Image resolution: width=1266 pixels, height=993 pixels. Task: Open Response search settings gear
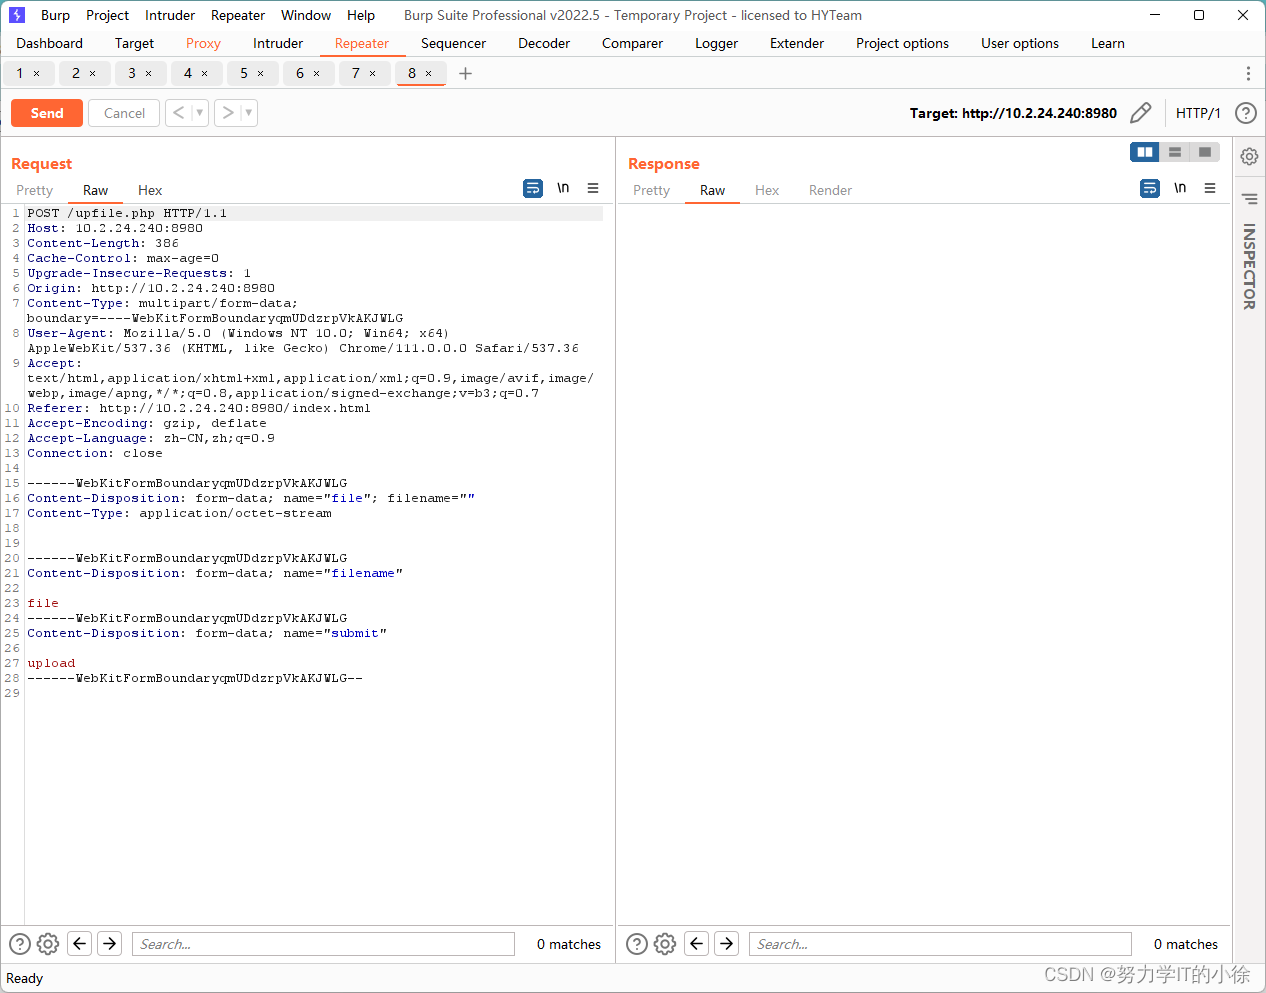pyautogui.click(x=665, y=944)
